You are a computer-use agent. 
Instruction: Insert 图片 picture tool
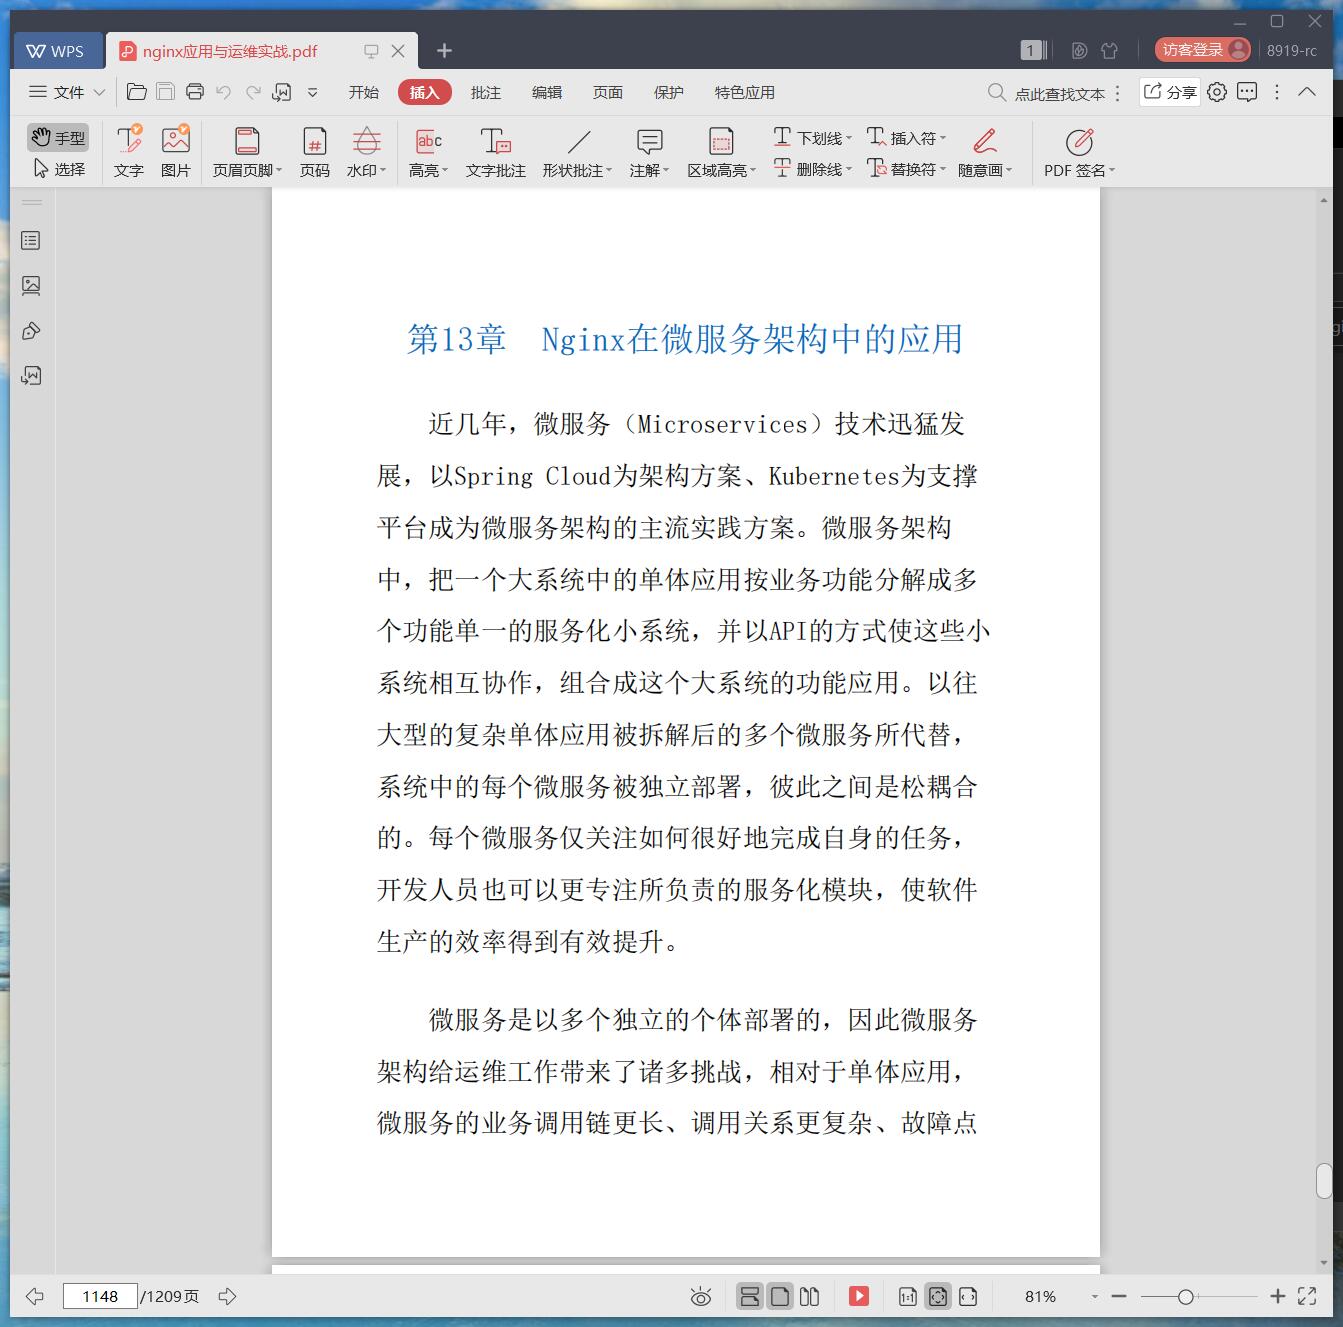coord(176,152)
